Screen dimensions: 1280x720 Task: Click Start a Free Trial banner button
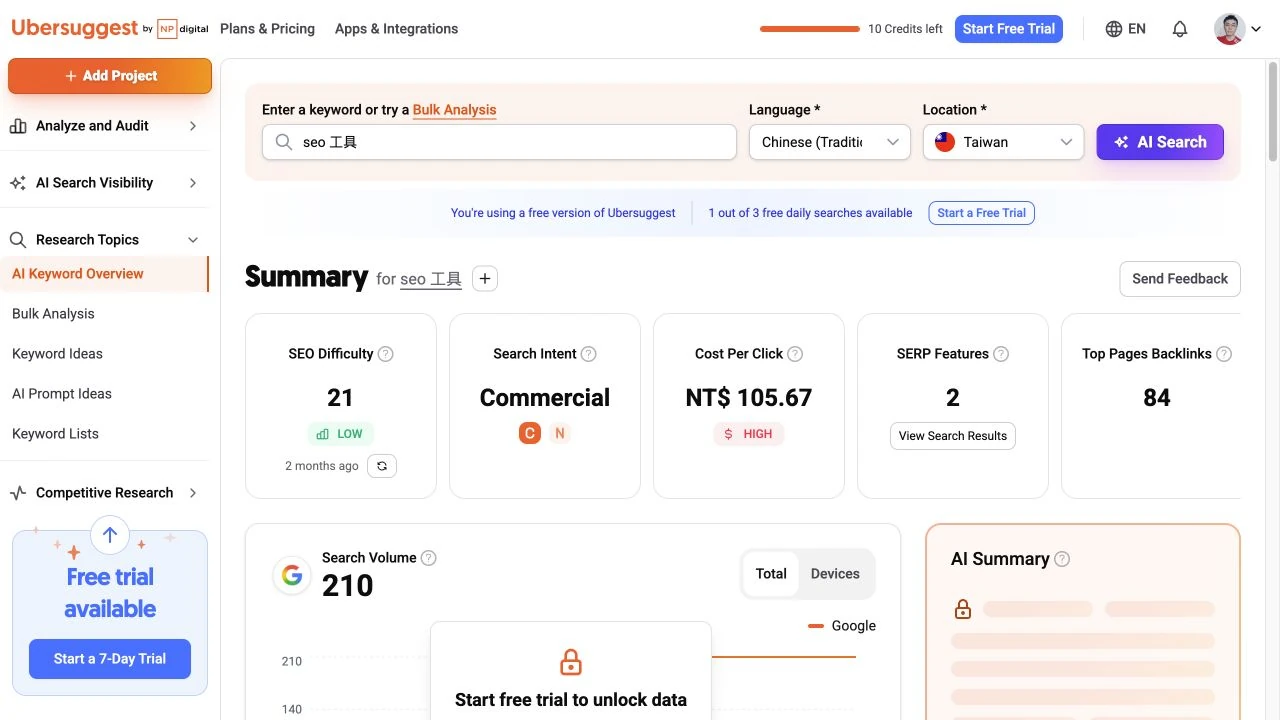click(x=981, y=213)
